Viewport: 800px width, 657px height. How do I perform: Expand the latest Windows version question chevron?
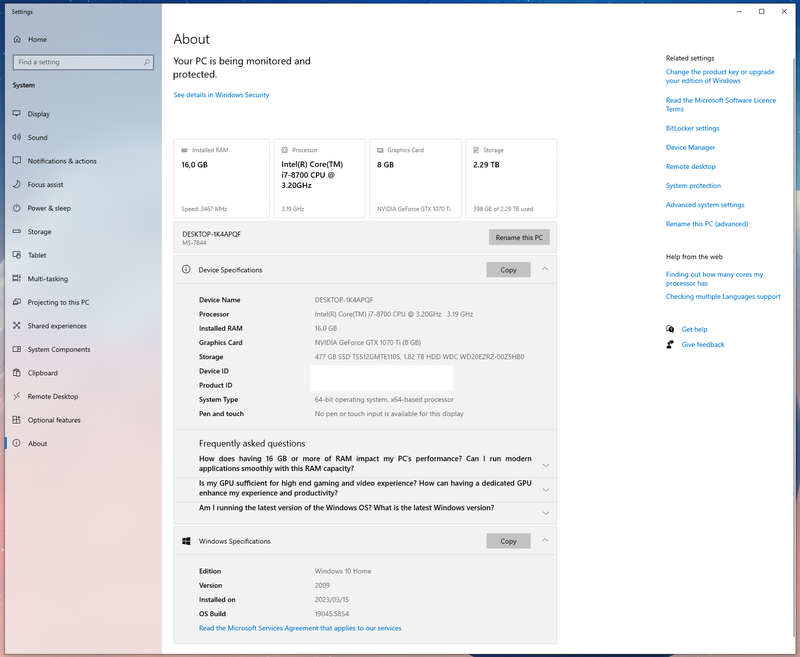click(546, 513)
